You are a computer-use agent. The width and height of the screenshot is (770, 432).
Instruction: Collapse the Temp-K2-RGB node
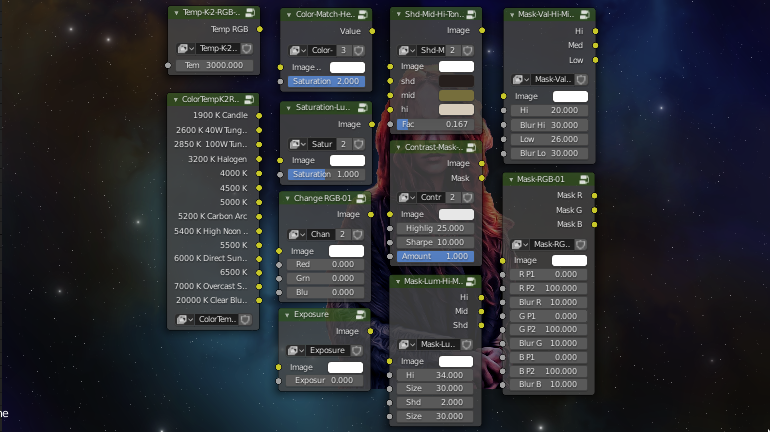(x=176, y=12)
